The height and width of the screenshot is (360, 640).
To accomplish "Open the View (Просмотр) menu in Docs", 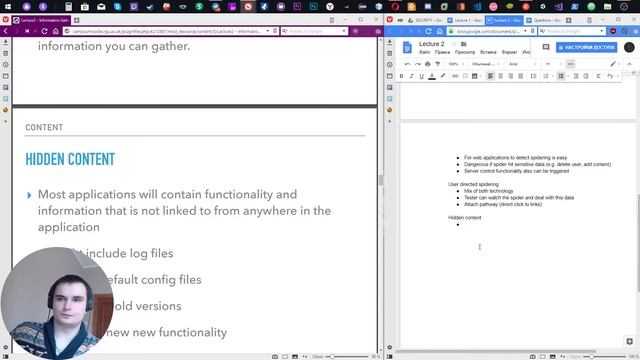I will click(x=465, y=52).
